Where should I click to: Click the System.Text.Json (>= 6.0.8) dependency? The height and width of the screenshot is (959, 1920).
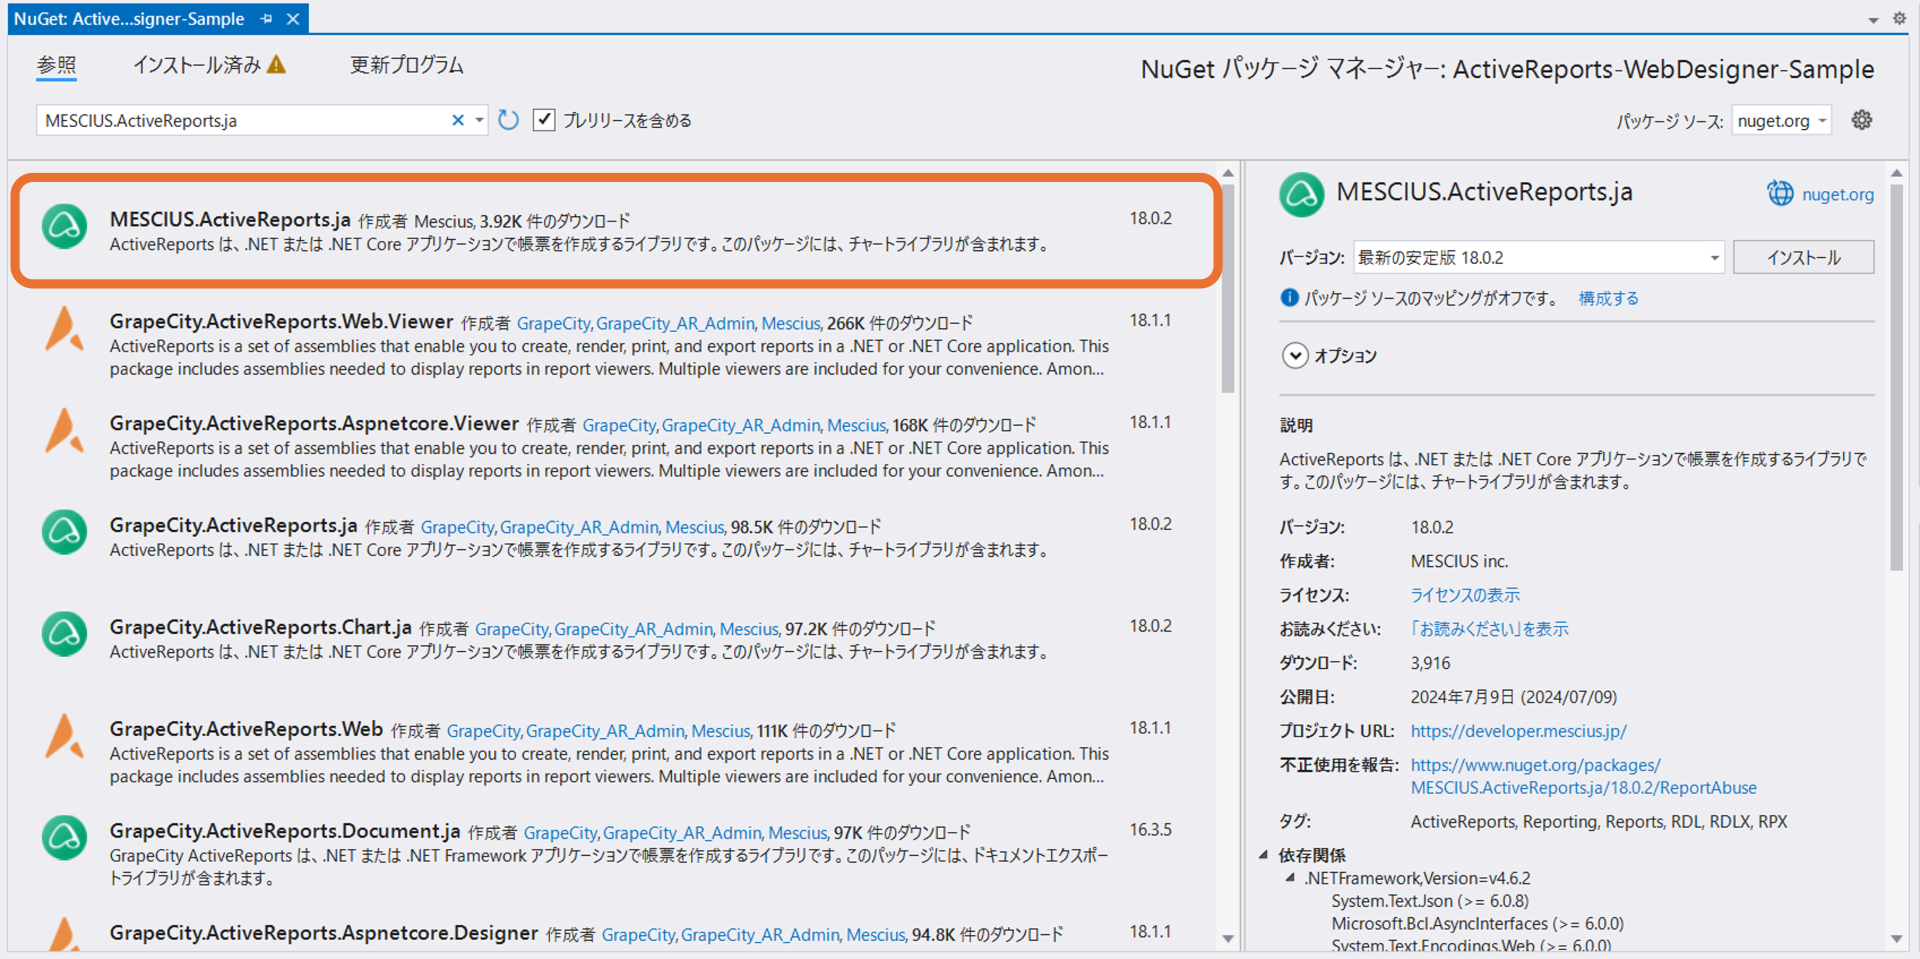pos(1430,901)
